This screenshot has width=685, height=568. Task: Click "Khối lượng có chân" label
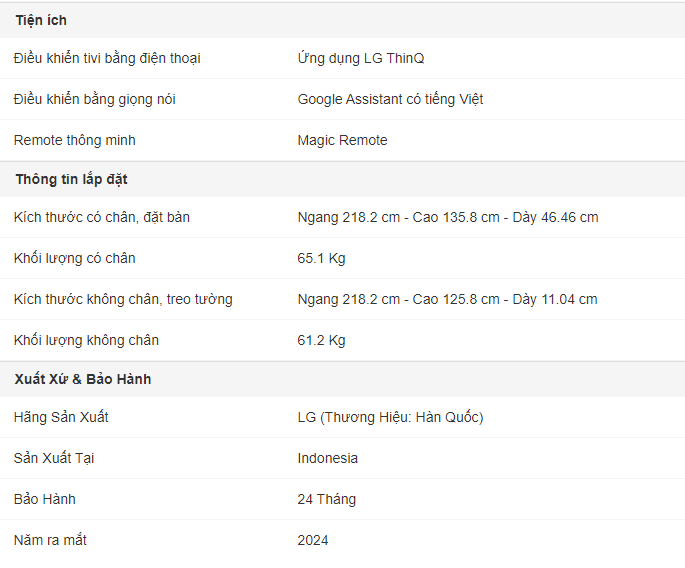[x=75, y=258]
